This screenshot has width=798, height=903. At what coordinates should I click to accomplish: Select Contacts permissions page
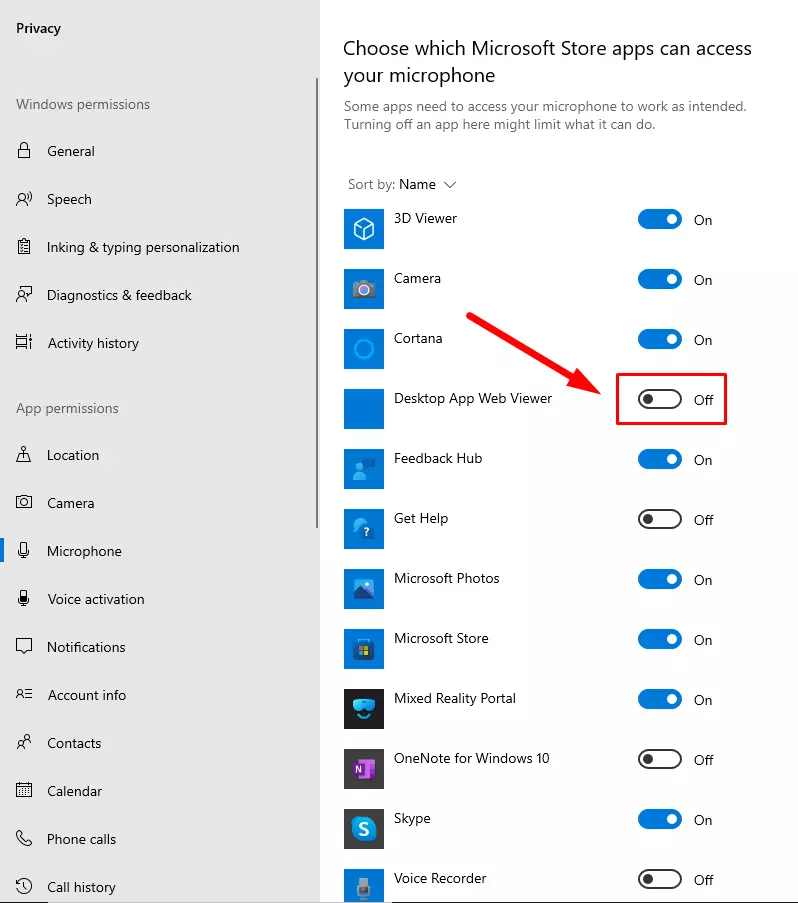[74, 743]
